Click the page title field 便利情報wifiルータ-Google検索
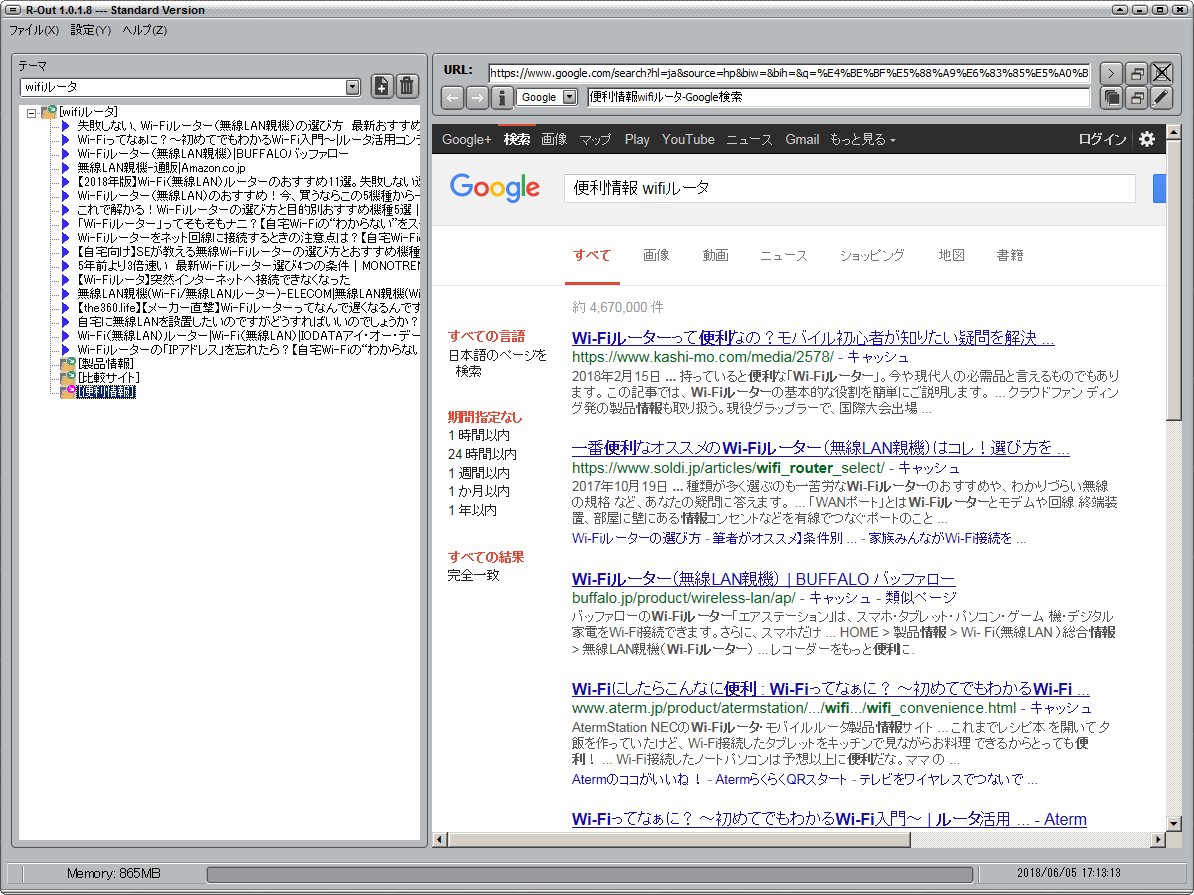This screenshot has height=895, width=1194. click(838, 97)
